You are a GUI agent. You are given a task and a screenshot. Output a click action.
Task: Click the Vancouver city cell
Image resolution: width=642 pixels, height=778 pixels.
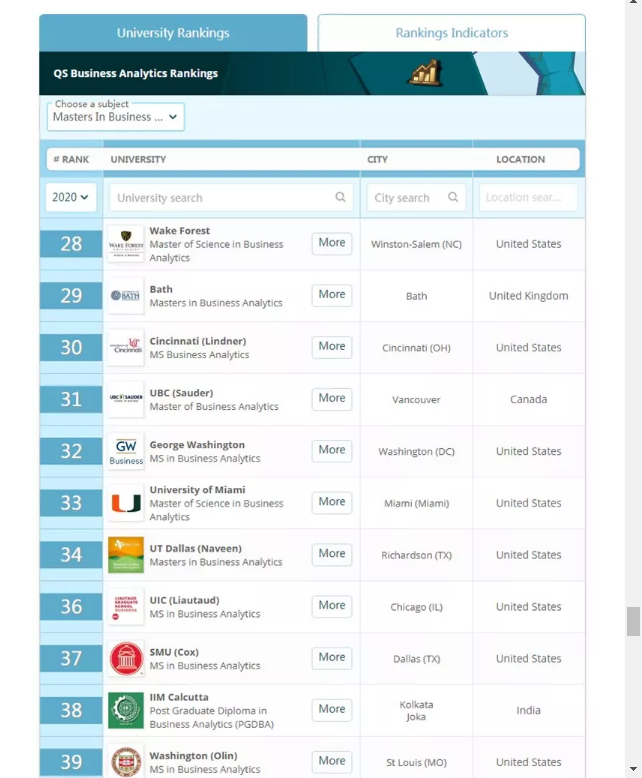point(416,399)
